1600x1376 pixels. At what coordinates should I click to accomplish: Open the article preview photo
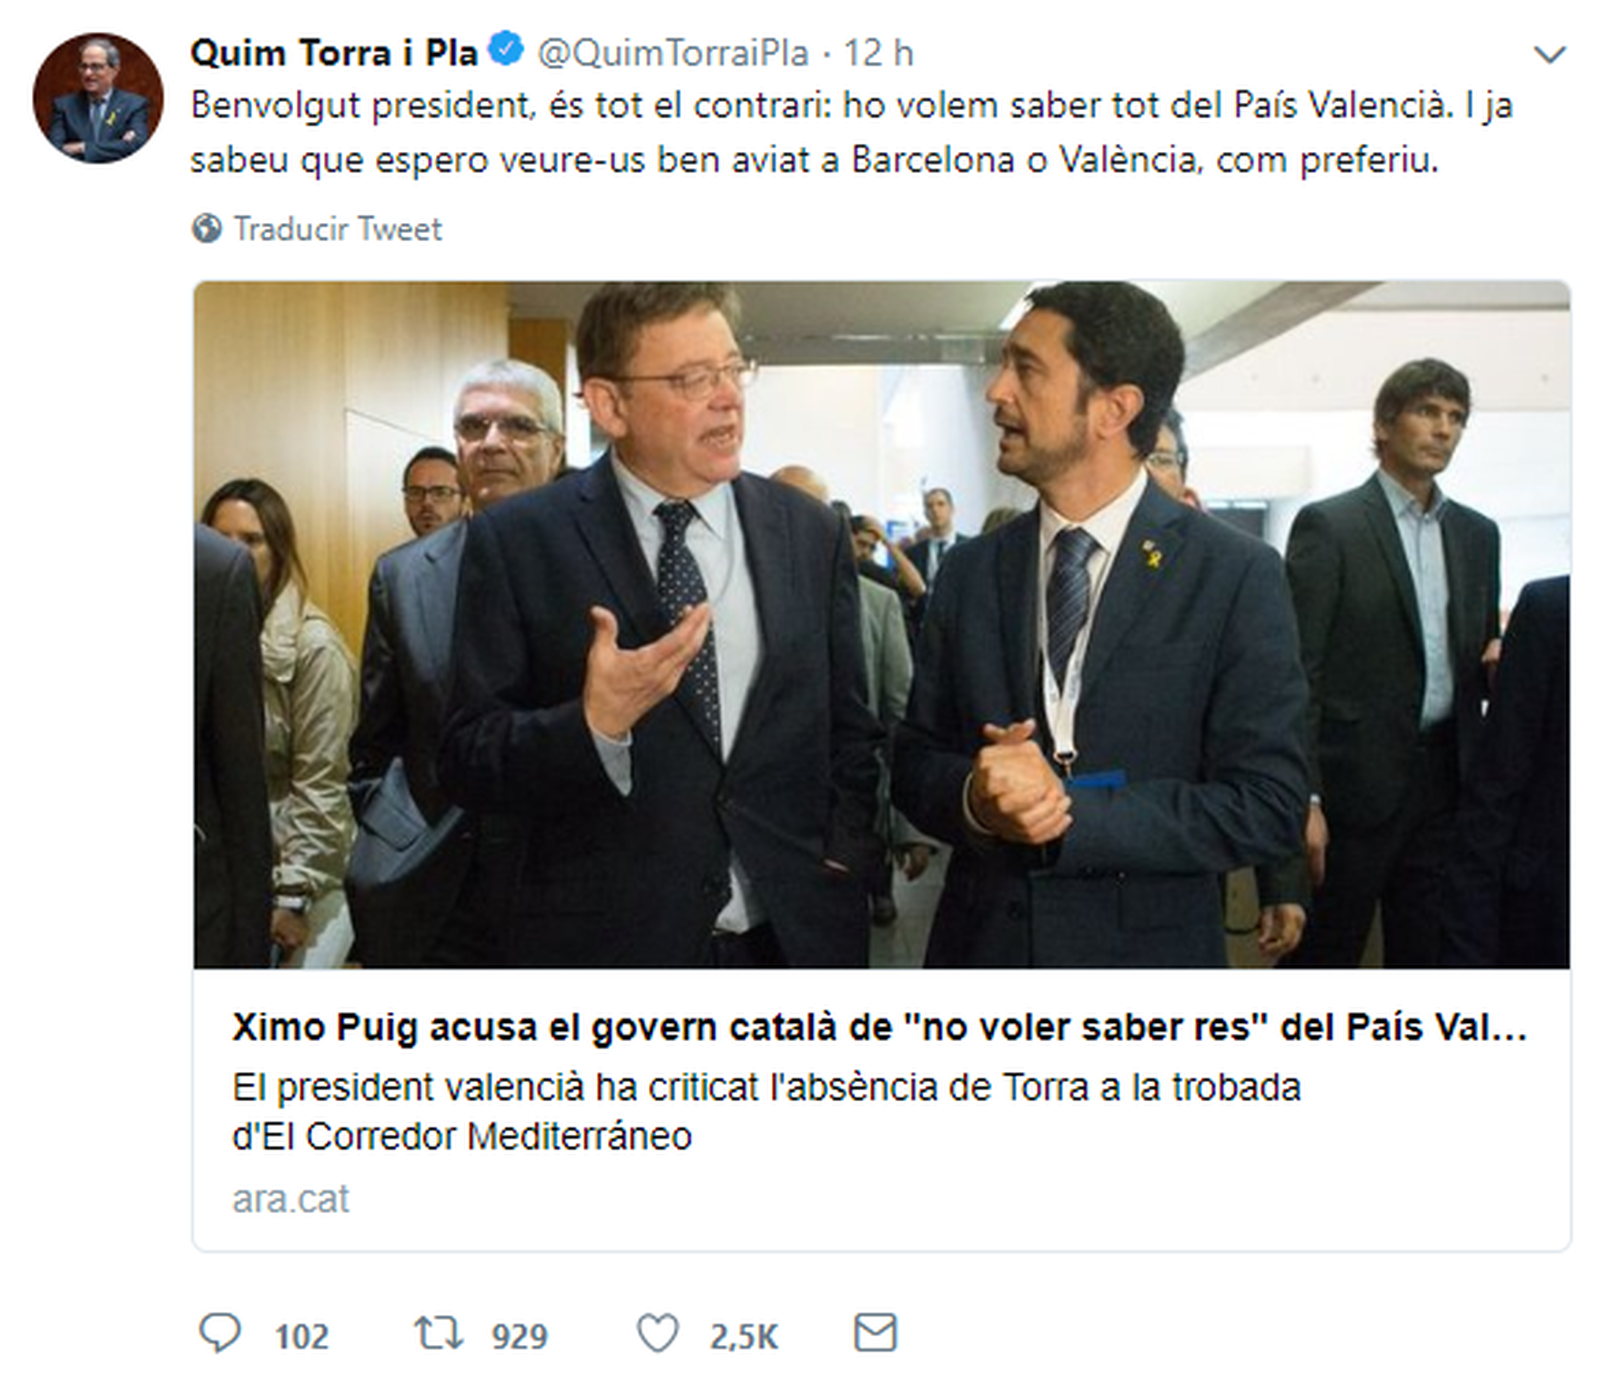click(x=881, y=624)
